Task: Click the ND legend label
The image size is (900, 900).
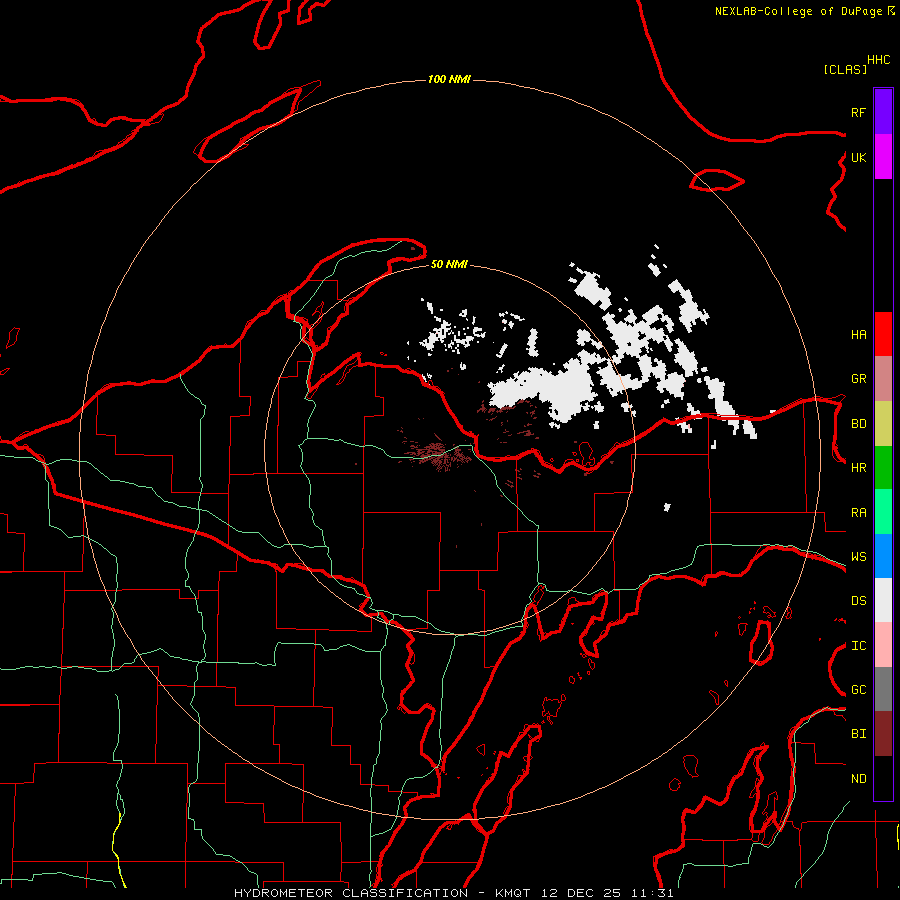Action: click(x=858, y=779)
